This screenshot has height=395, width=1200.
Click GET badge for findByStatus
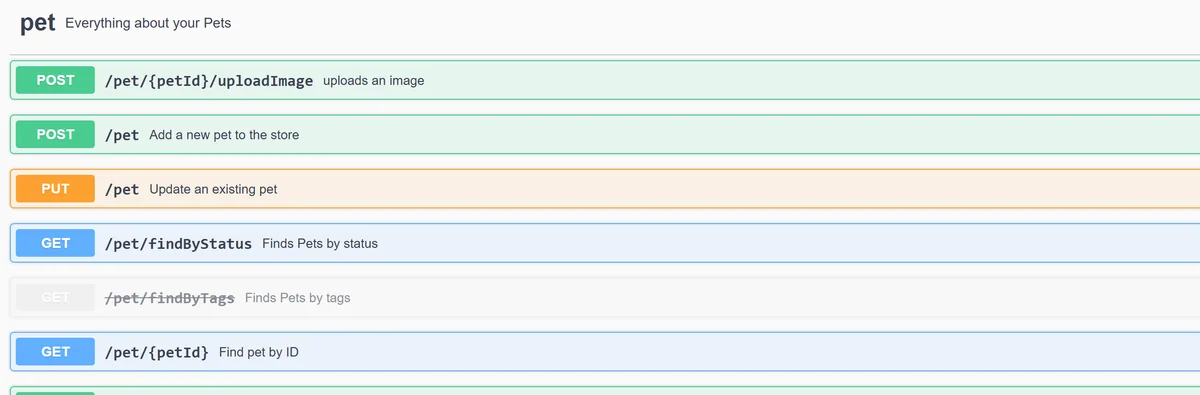55,242
